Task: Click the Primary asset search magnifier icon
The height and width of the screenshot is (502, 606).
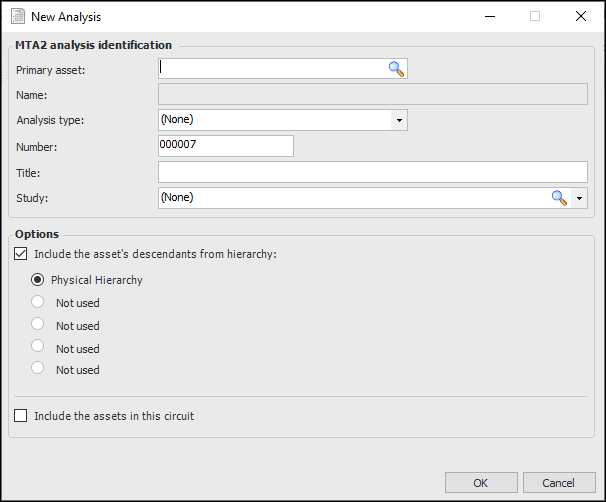Action: [397, 69]
